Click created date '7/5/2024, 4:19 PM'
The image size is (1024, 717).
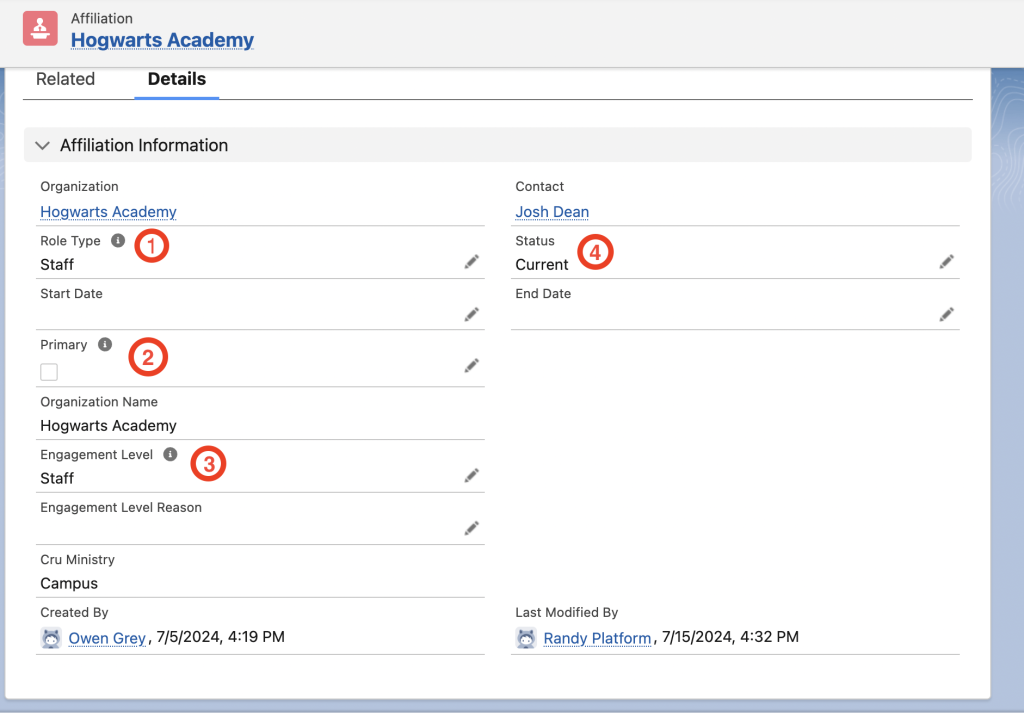point(220,637)
